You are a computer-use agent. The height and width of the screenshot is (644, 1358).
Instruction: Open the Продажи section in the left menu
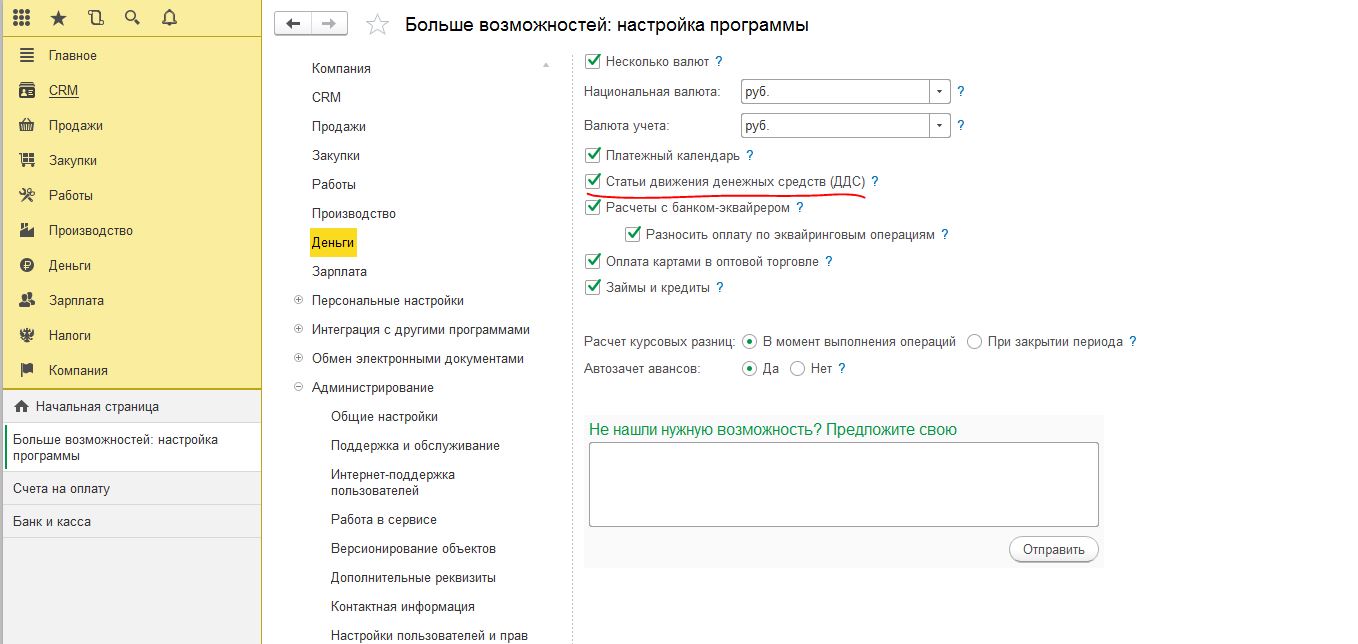pyautogui.click(x=76, y=125)
